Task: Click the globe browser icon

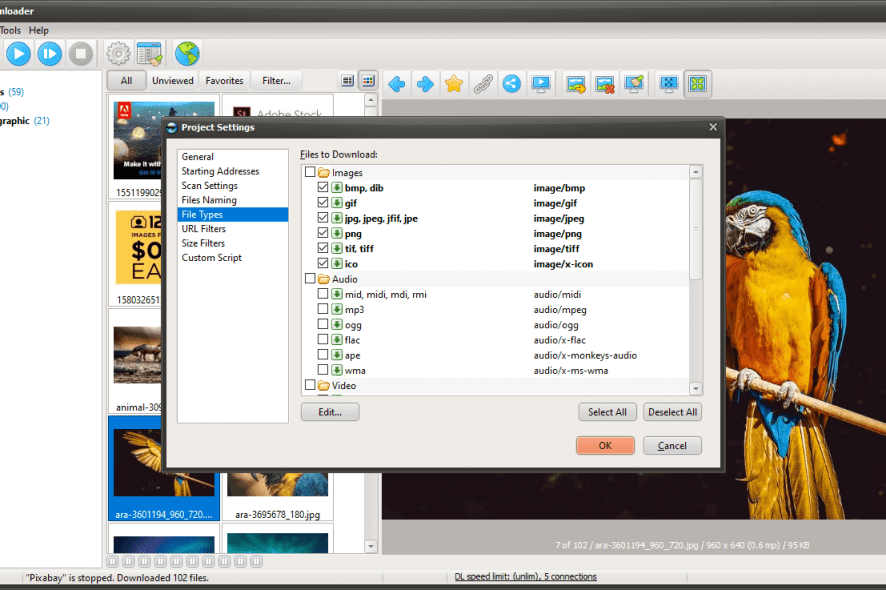Action: (187, 54)
